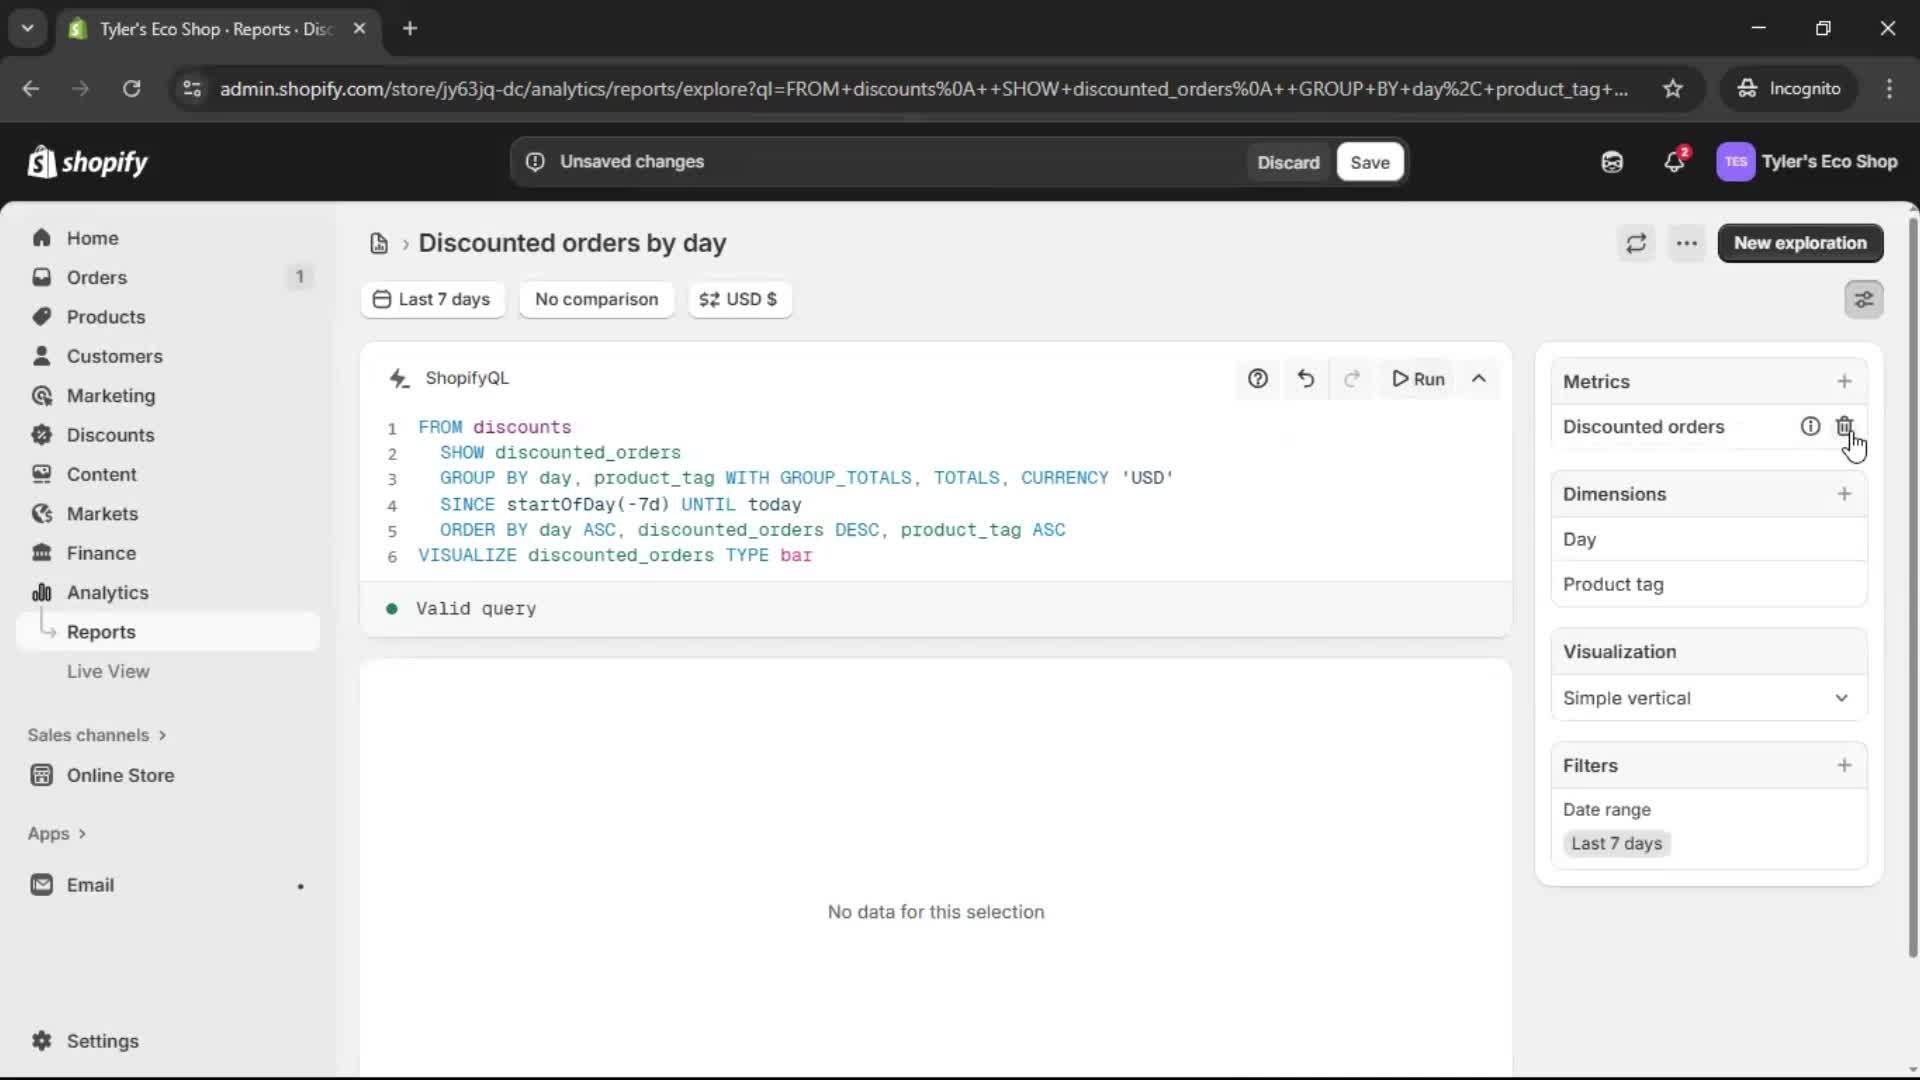Delete the Discounted orders metric
The width and height of the screenshot is (1920, 1080).
pos(1844,426)
